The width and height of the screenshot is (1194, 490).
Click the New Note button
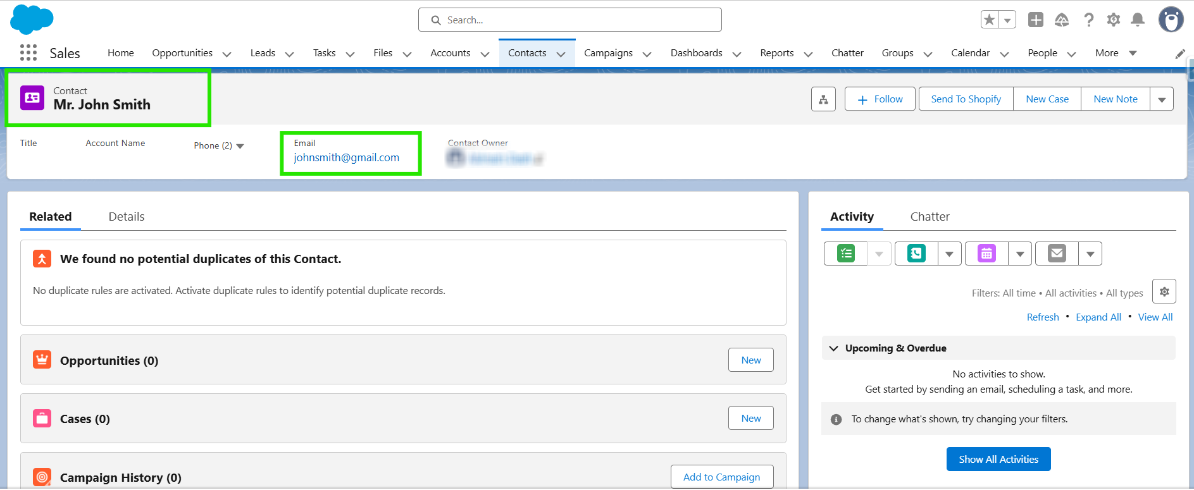click(1115, 99)
